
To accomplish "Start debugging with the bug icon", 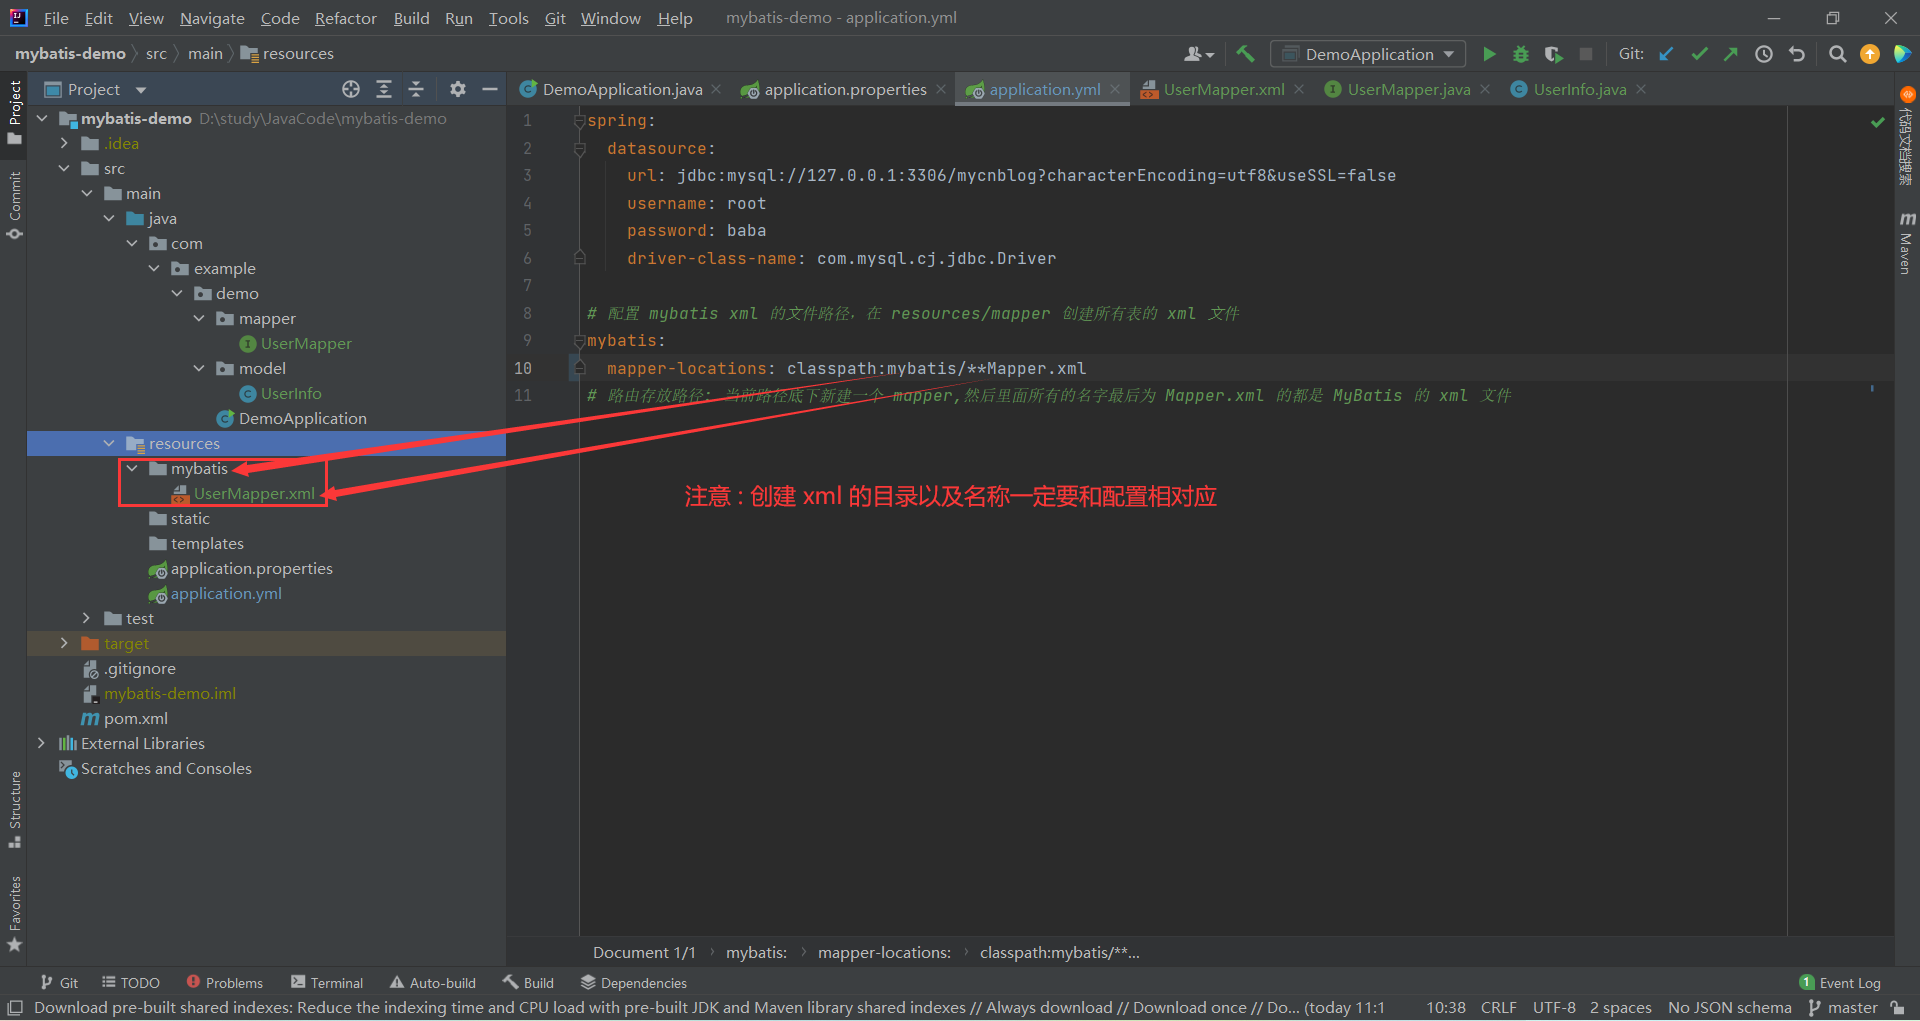I will [x=1521, y=54].
